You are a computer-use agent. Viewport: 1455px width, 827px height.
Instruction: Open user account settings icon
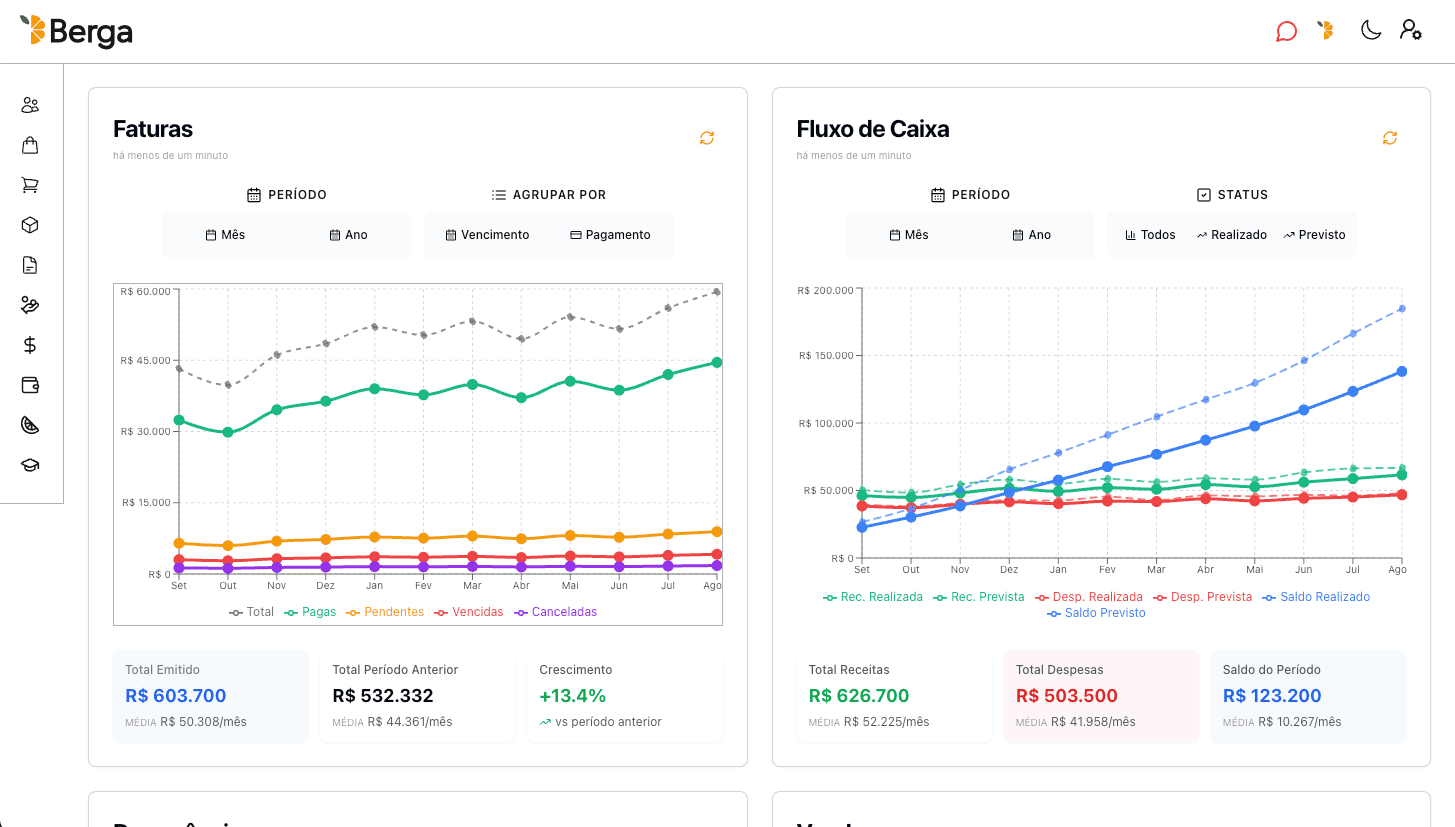point(1412,30)
